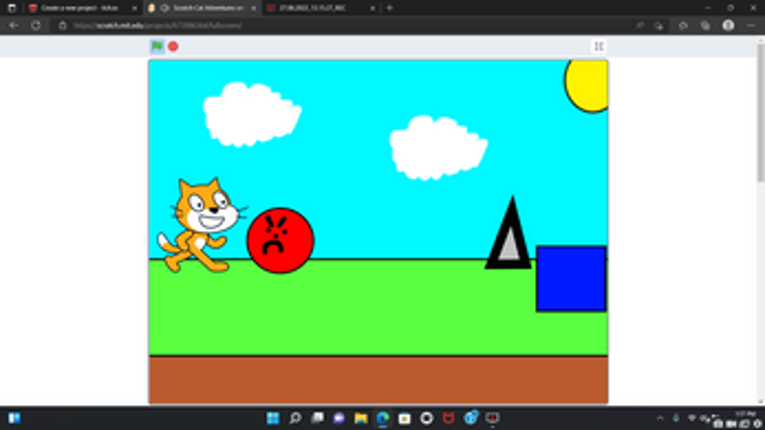Open the round white-ring taskbar app
This screenshot has width=765, height=430.
[x=427, y=418]
